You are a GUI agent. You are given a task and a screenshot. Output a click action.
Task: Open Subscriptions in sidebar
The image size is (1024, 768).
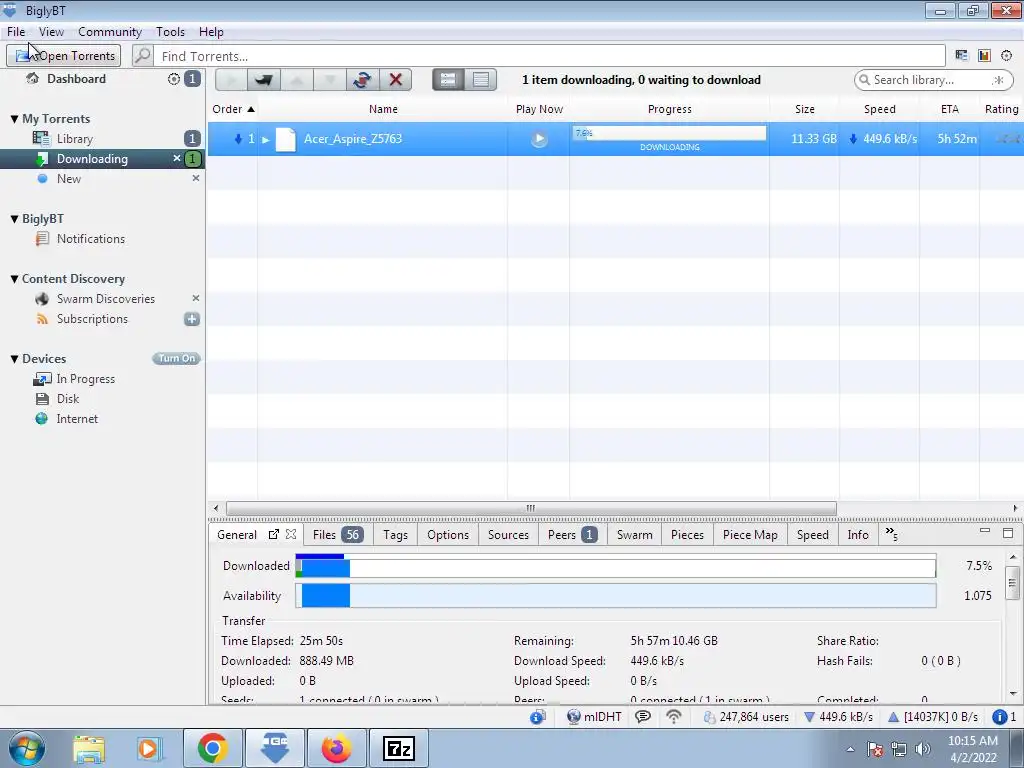pyautogui.click(x=92, y=319)
